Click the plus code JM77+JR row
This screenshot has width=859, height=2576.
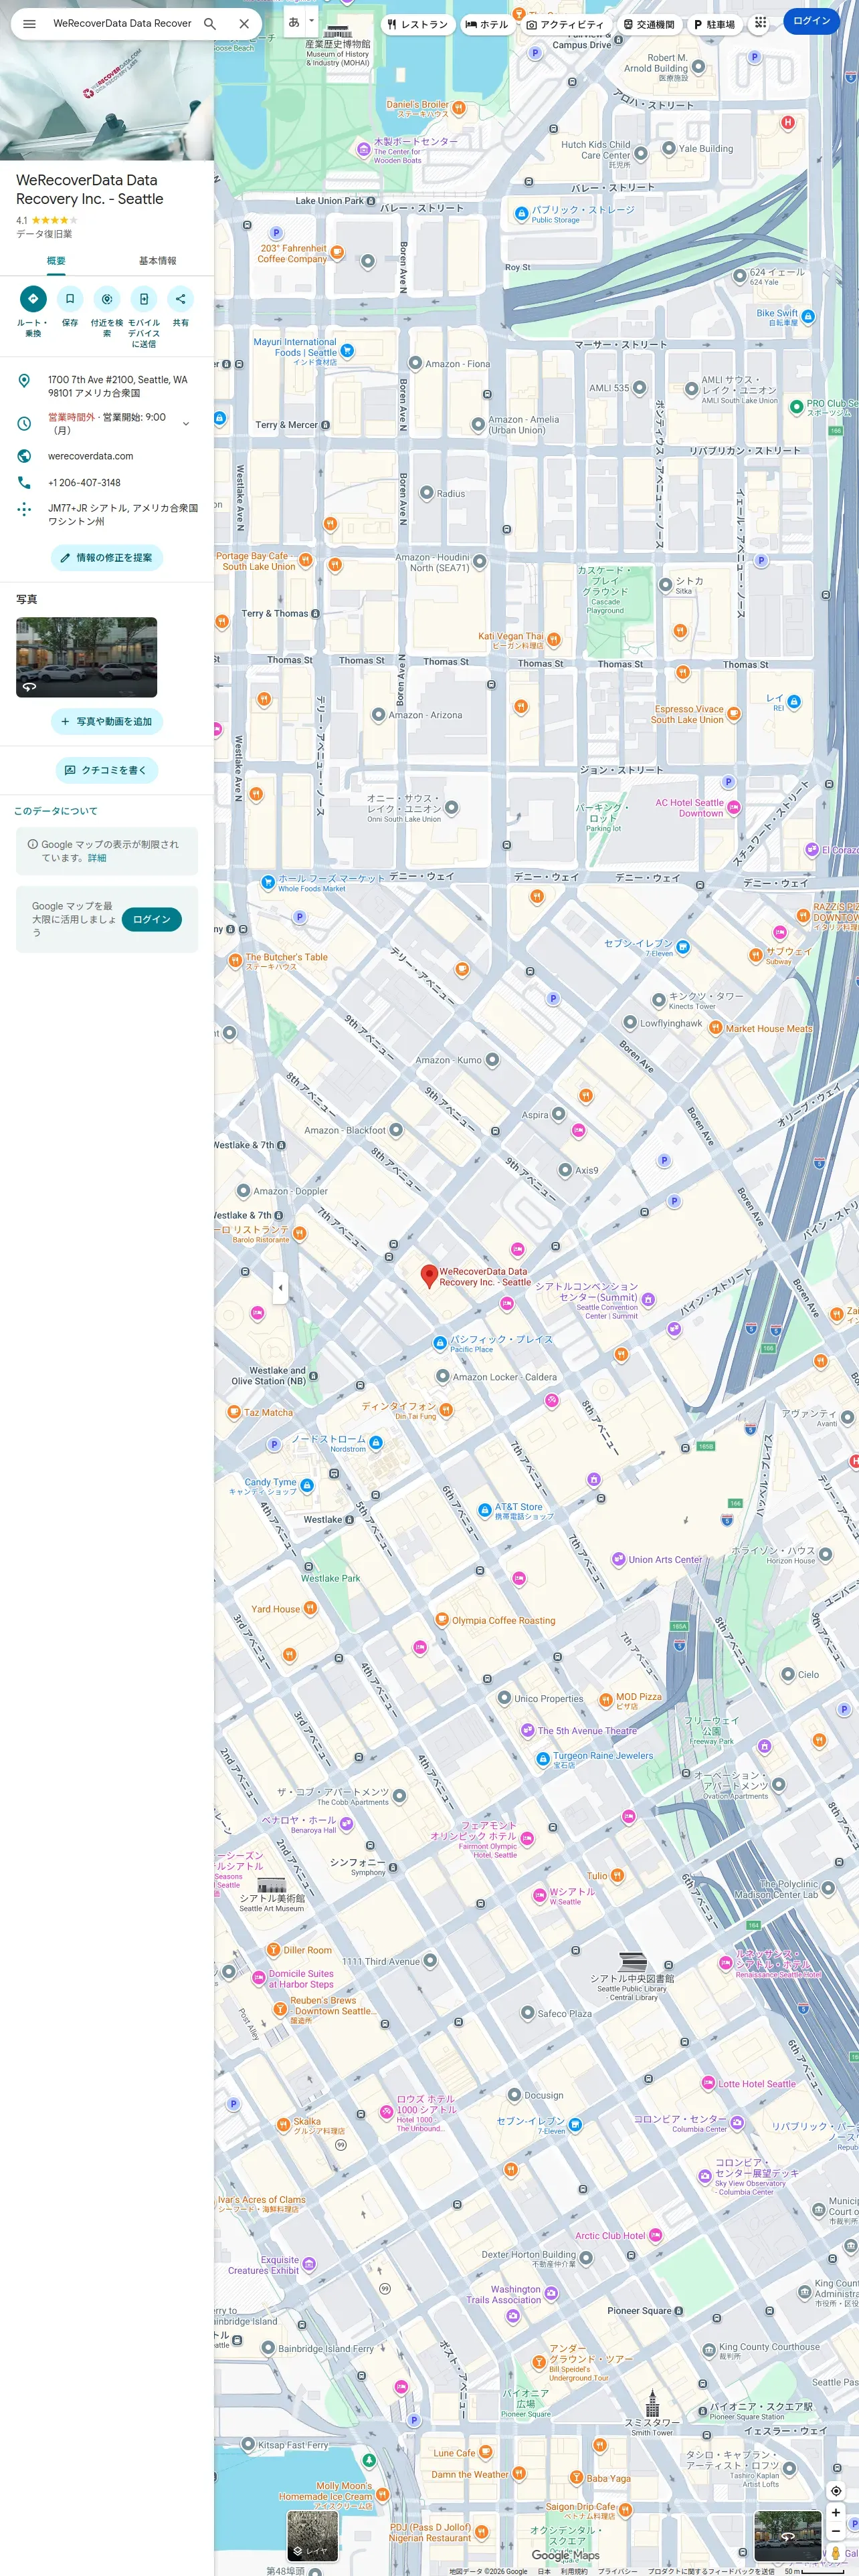(x=107, y=514)
